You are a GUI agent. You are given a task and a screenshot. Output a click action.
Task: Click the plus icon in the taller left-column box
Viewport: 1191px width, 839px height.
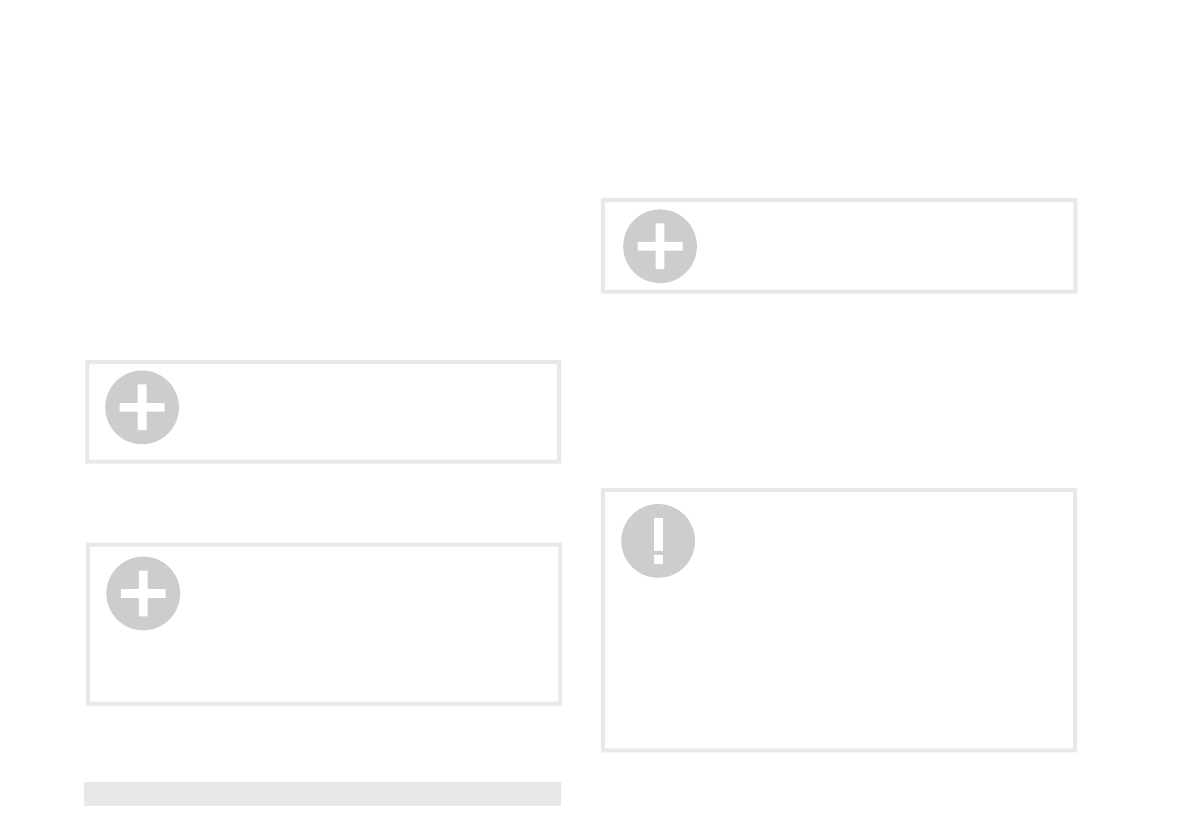pyautogui.click(x=143, y=593)
